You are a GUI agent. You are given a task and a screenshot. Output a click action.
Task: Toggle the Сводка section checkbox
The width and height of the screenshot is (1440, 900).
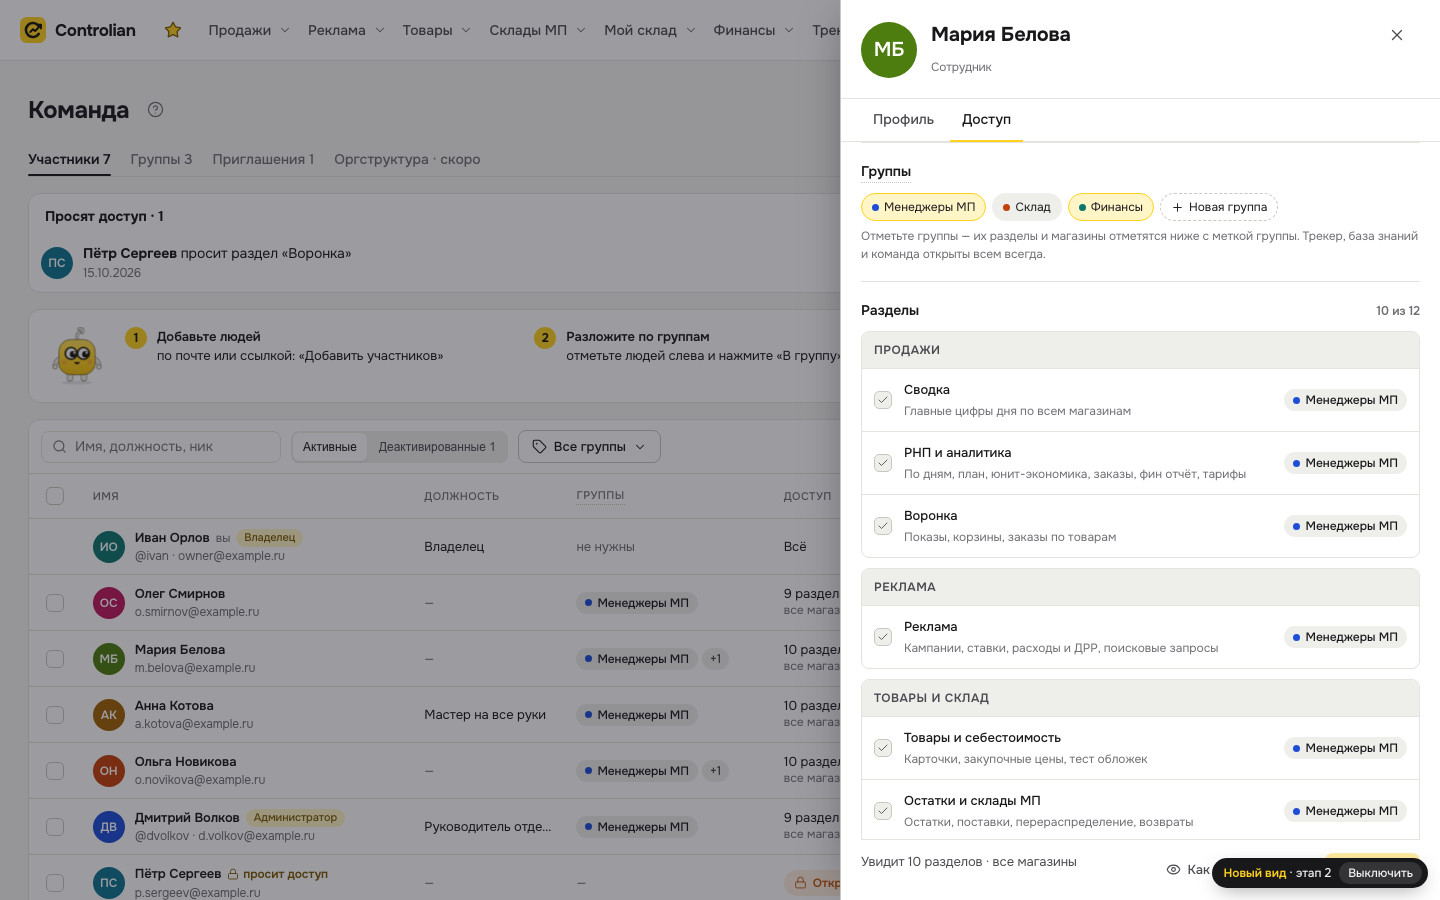(x=883, y=400)
